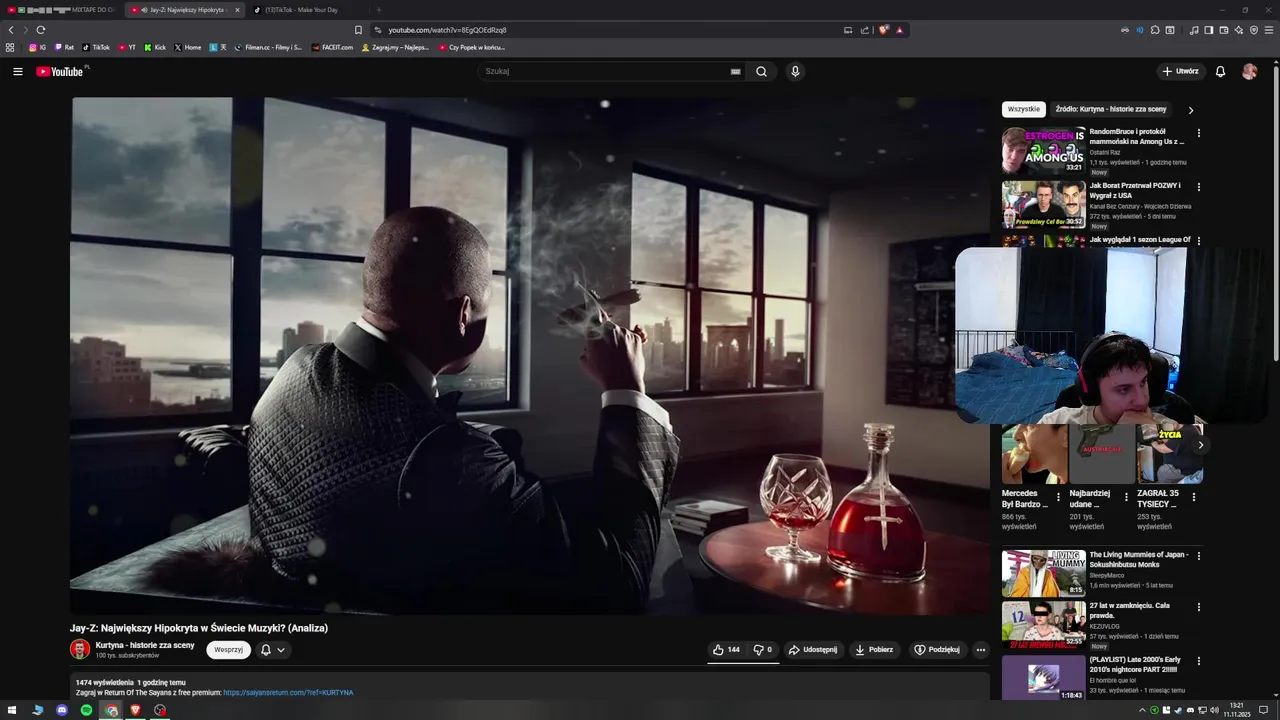The image size is (1280, 720).
Task: Open the Filman.cc bookmark
Action: click(268, 47)
